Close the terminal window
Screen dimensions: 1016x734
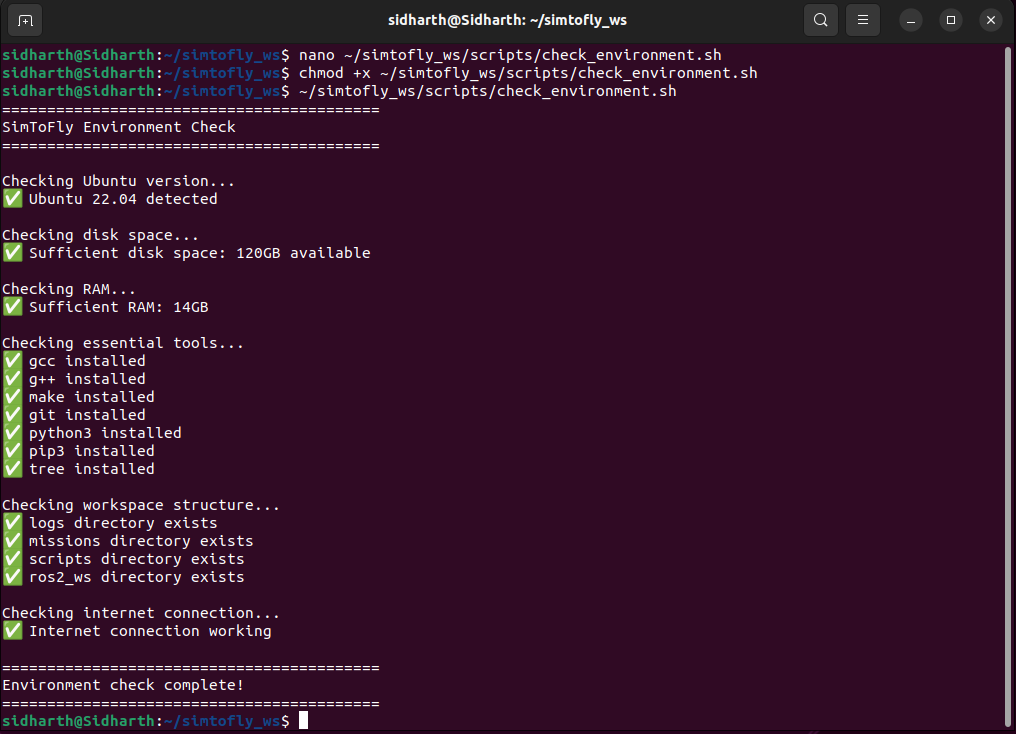pyautogui.click(x=990, y=20)
